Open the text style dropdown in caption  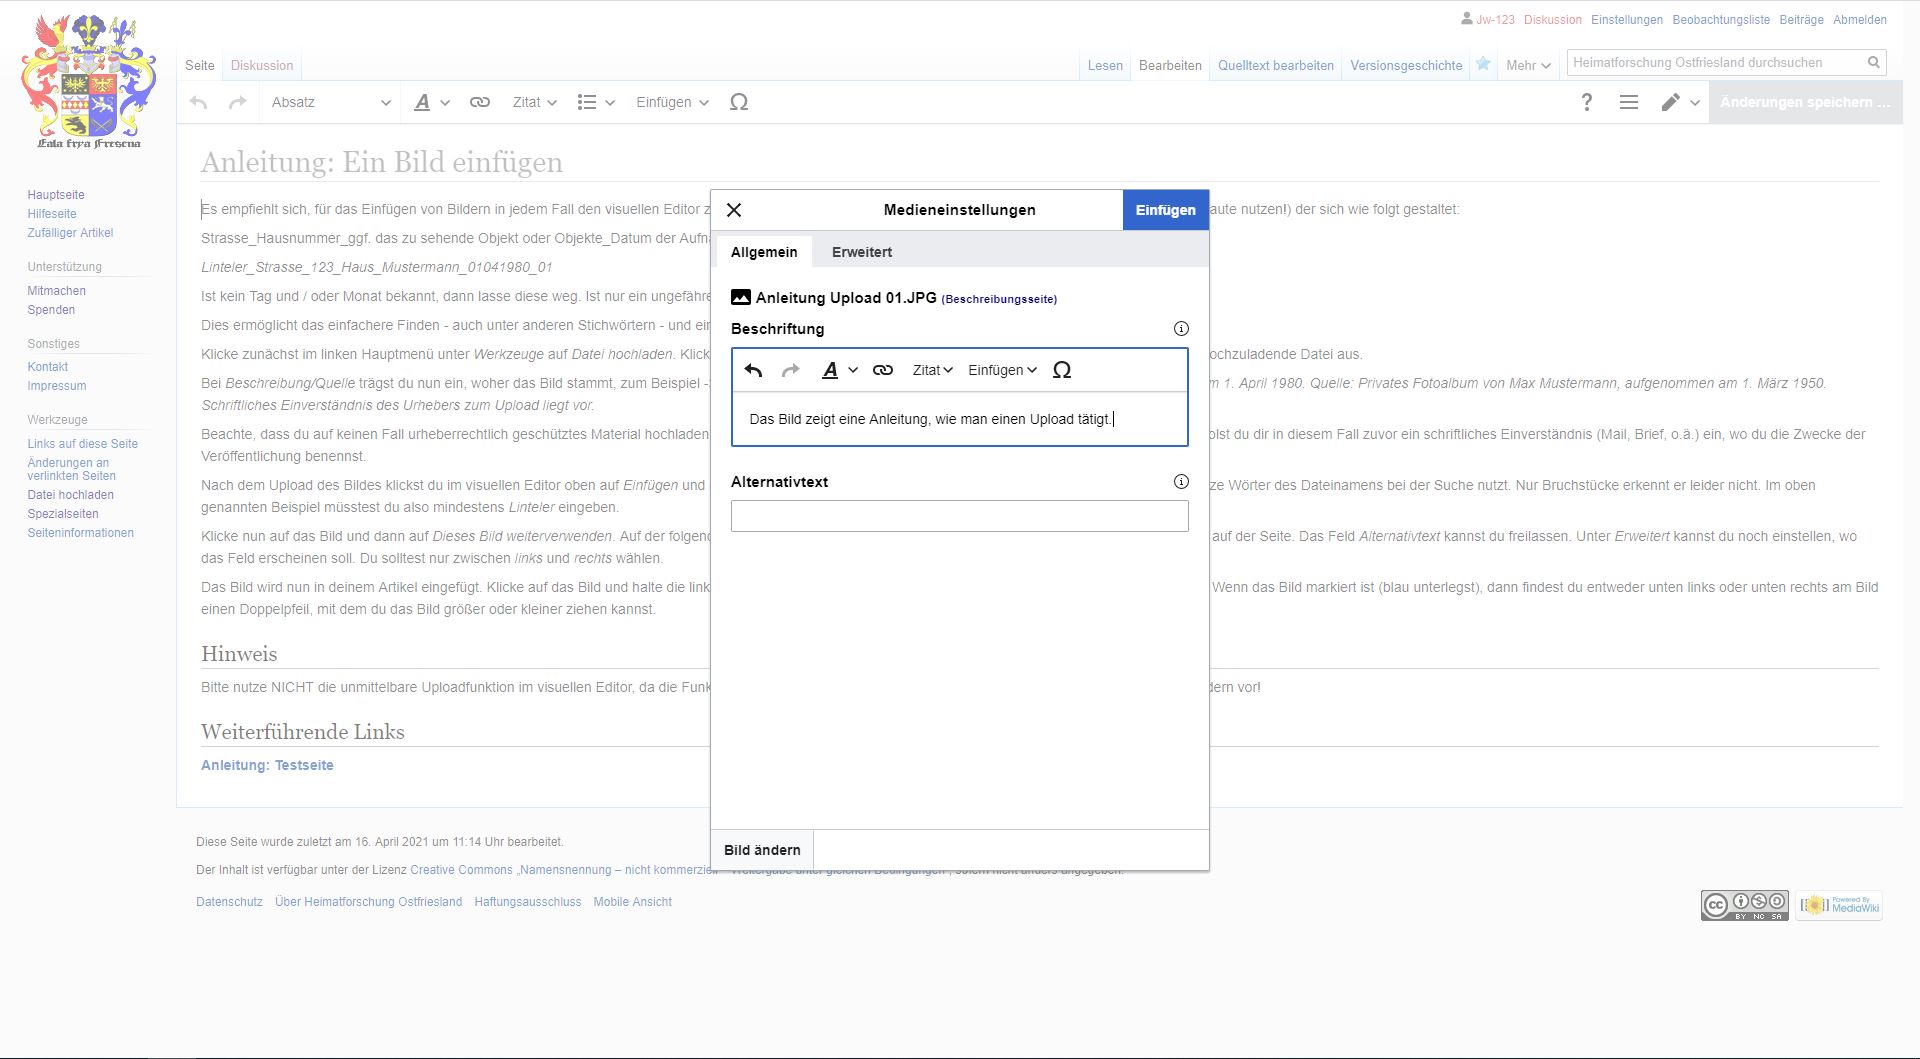coord(838,370)
